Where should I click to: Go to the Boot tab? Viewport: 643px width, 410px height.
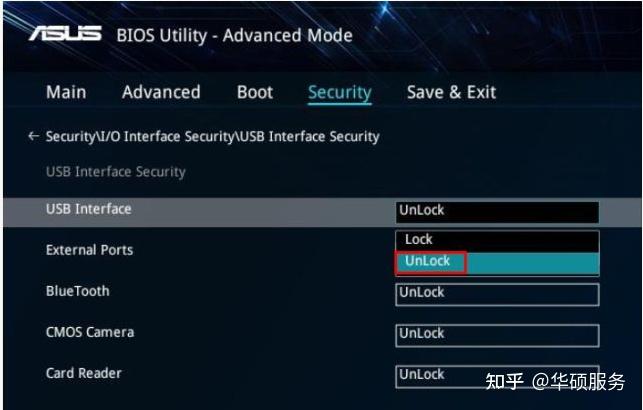point(254,92)
